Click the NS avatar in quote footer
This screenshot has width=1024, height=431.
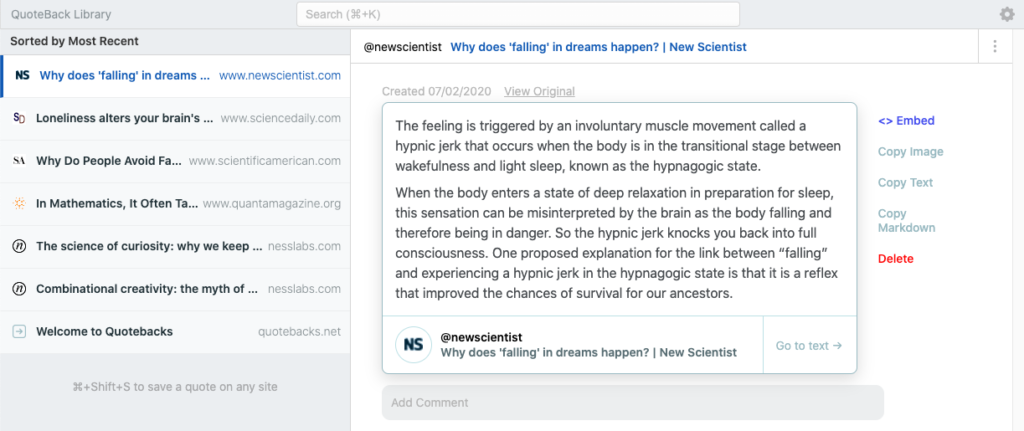pyautogui.click(x=413, y=345)
